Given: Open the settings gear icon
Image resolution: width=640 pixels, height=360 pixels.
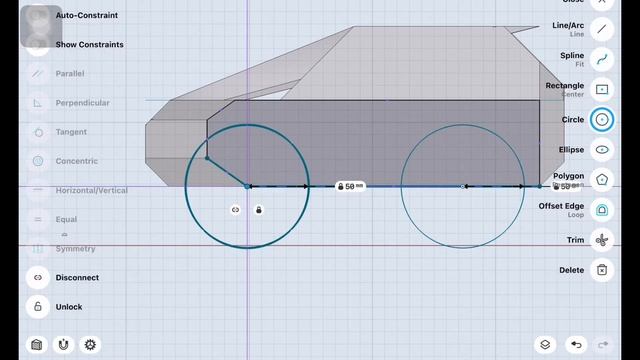Looking at the screenshot, I should pos(90,345).
